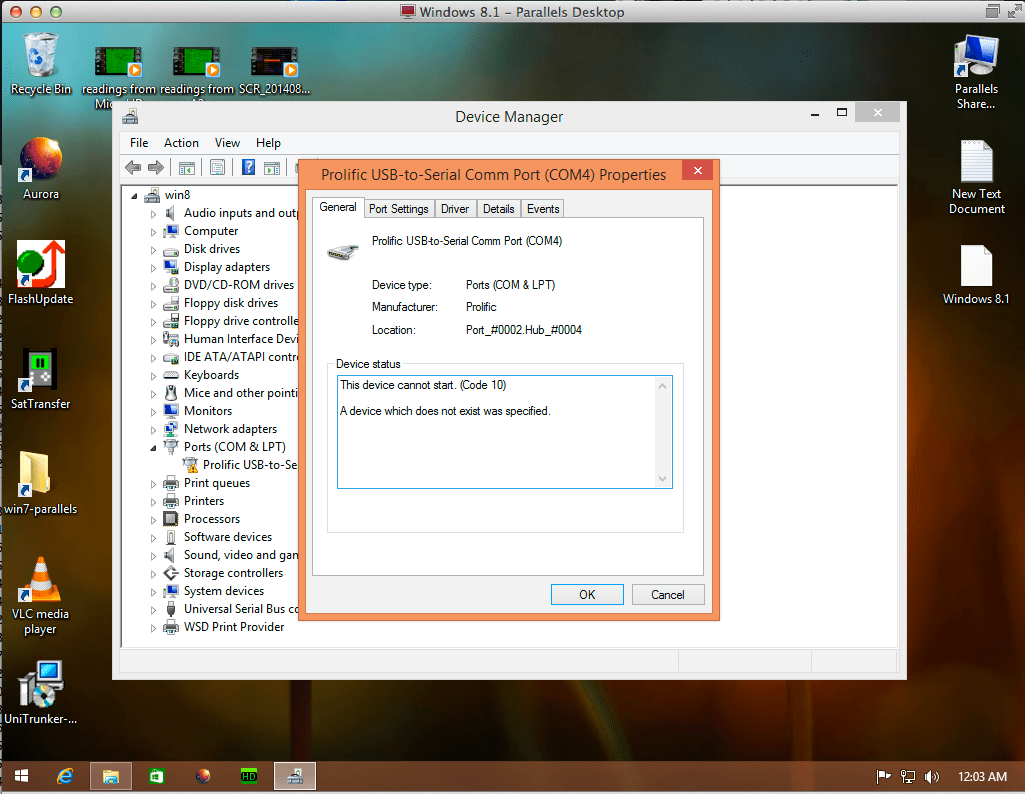The width and height of the screenshot is (1025, 794).
Task: Click the taskbar clock showing 12:03 AM
Action: point(982,776)
